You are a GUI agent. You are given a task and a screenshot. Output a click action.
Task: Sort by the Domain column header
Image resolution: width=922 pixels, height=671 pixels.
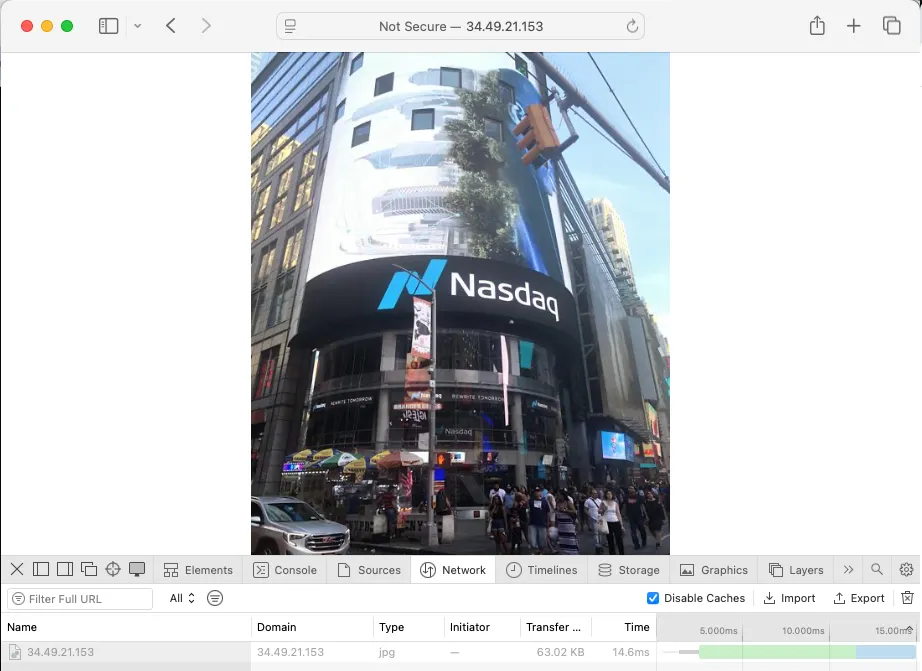(312, 627)
